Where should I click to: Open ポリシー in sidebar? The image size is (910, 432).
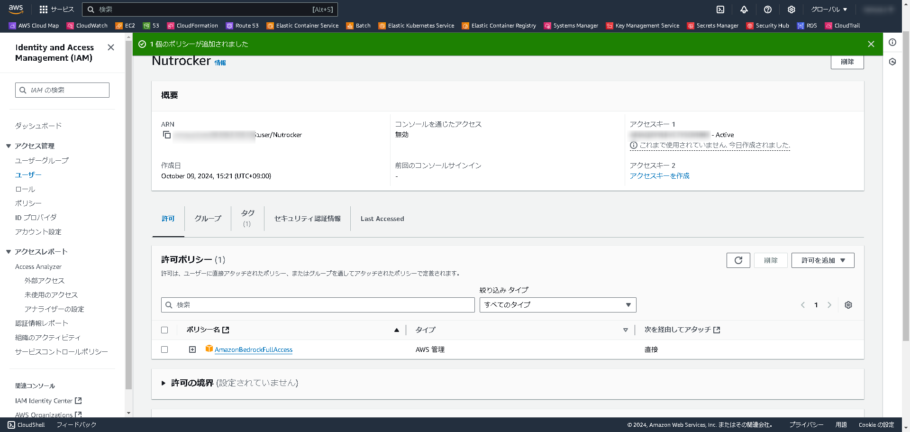[28, 203]
